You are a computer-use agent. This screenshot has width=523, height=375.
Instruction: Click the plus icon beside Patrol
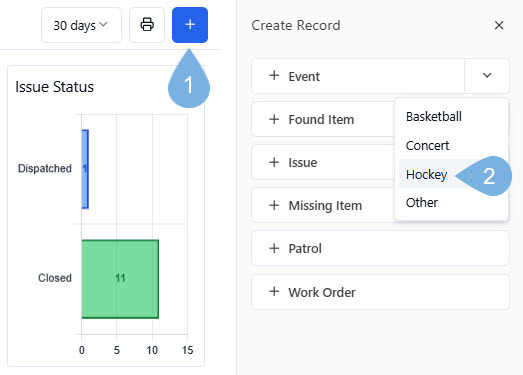coord(274,248)
